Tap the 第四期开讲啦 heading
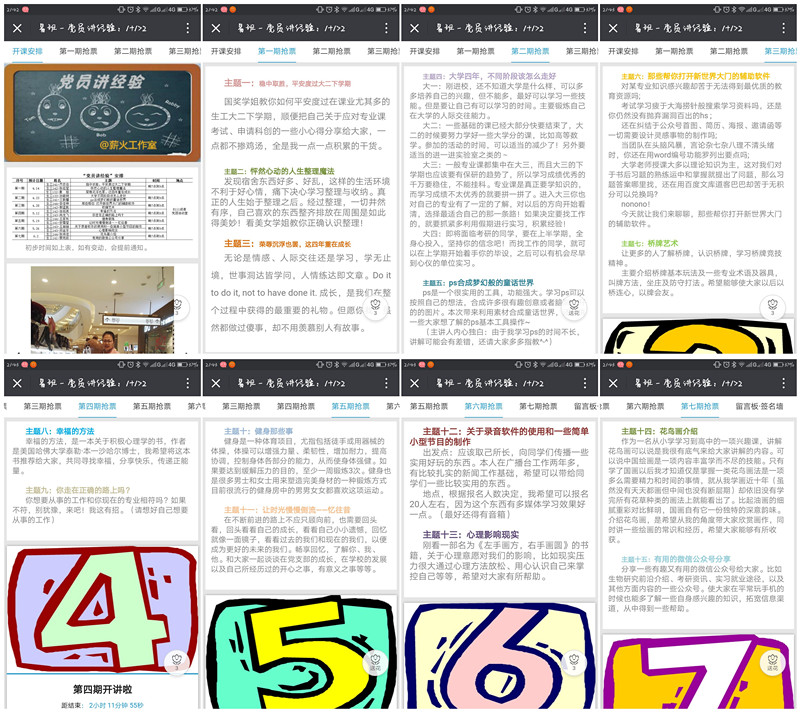 click(x=100, y=690)
